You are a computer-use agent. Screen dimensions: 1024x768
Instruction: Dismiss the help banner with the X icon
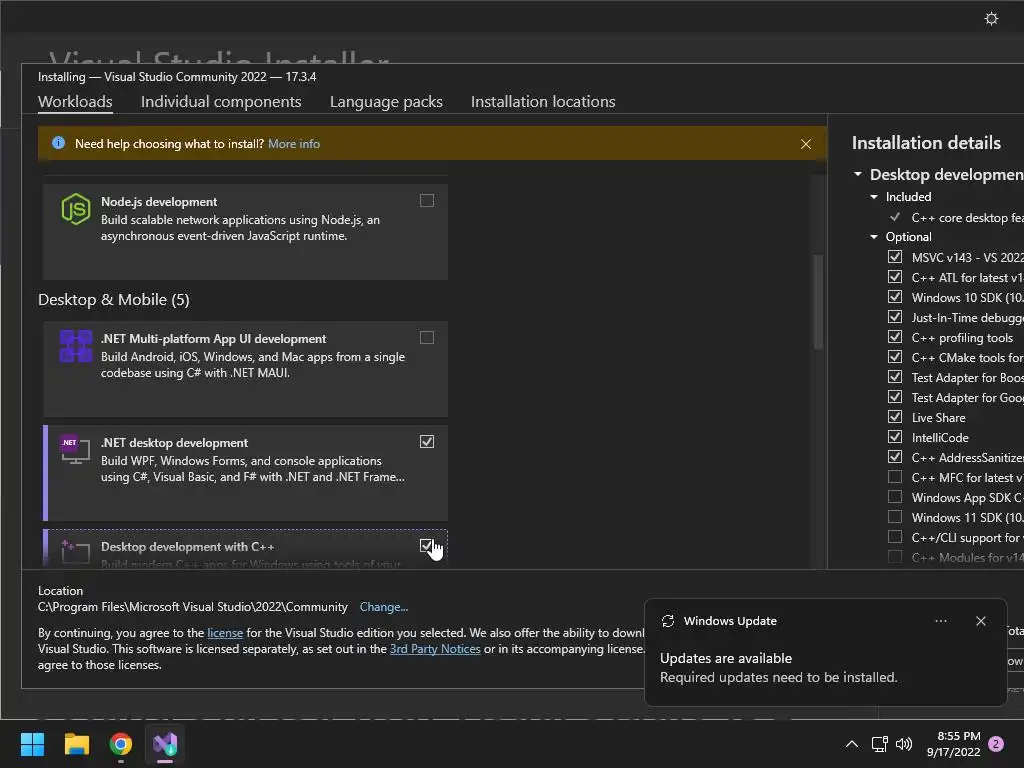806,144
